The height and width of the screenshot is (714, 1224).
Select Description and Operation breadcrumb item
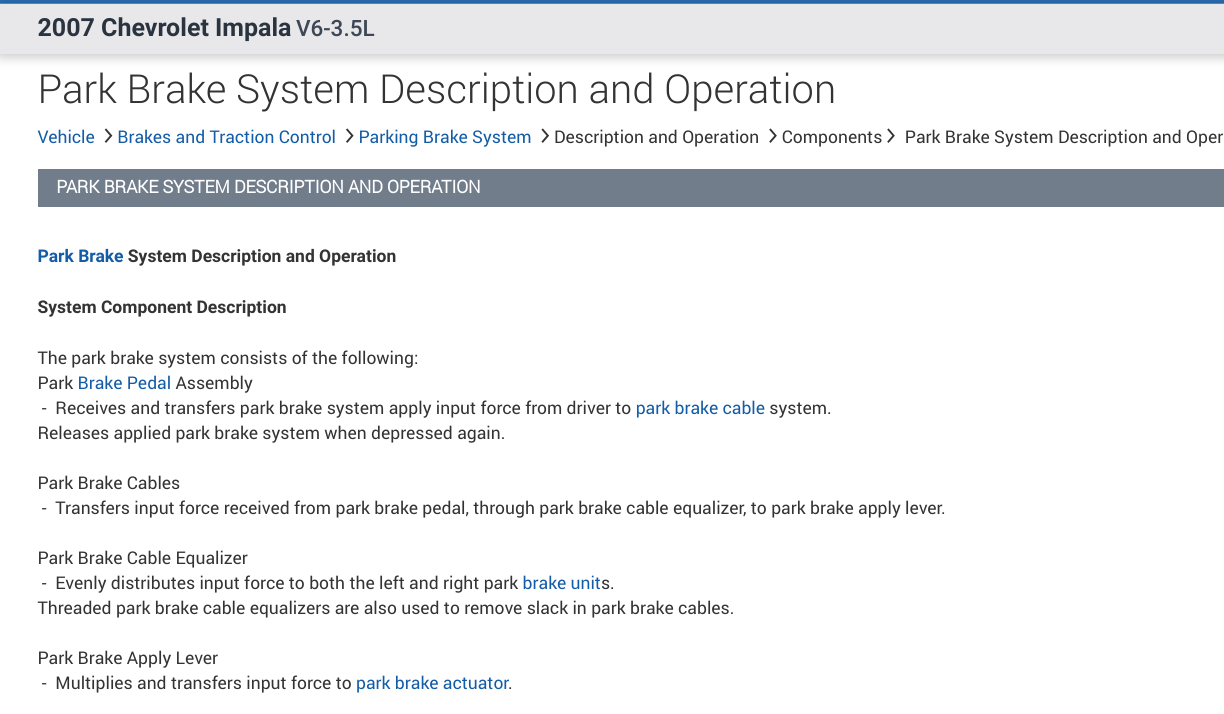(x=656, y=137)
